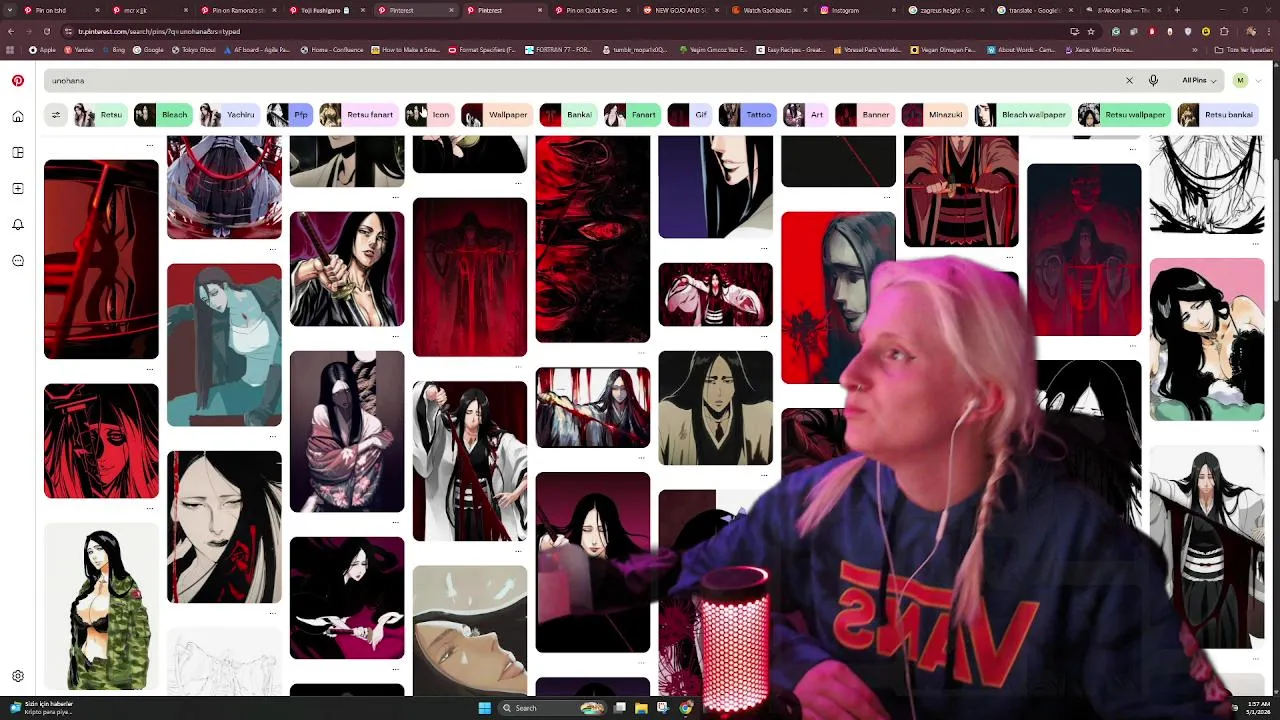1280x720 pixels.
Task: Expand the bookmarks overflow chevron
Action: point(1194,50)
